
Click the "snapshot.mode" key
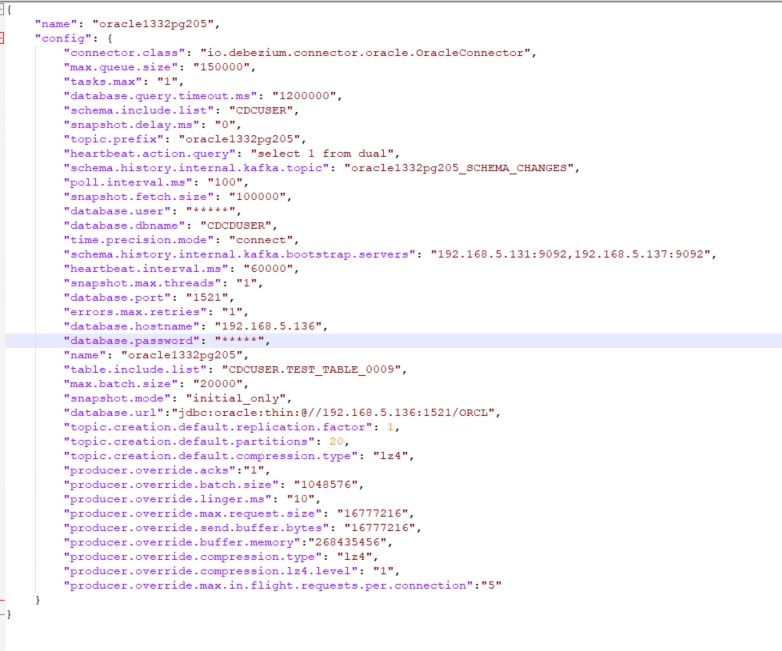[117, 399]
